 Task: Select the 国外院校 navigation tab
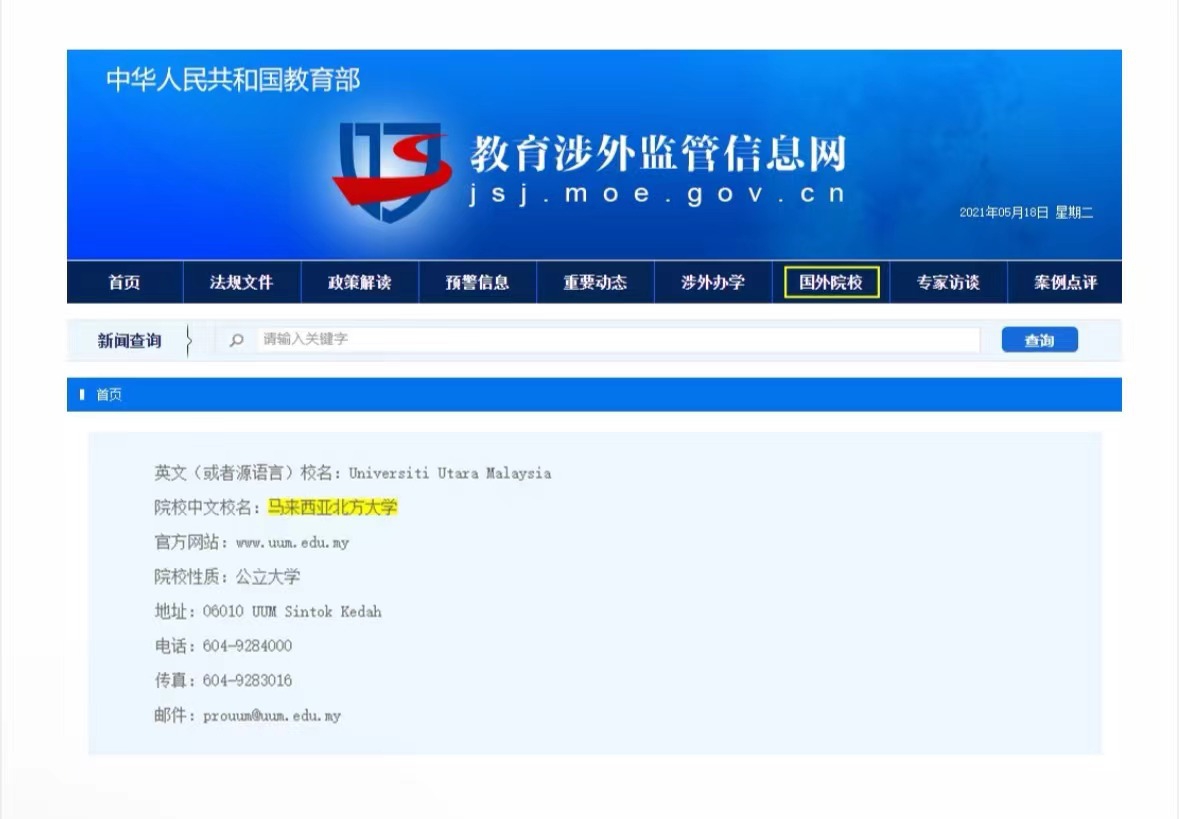pos(831,282)
